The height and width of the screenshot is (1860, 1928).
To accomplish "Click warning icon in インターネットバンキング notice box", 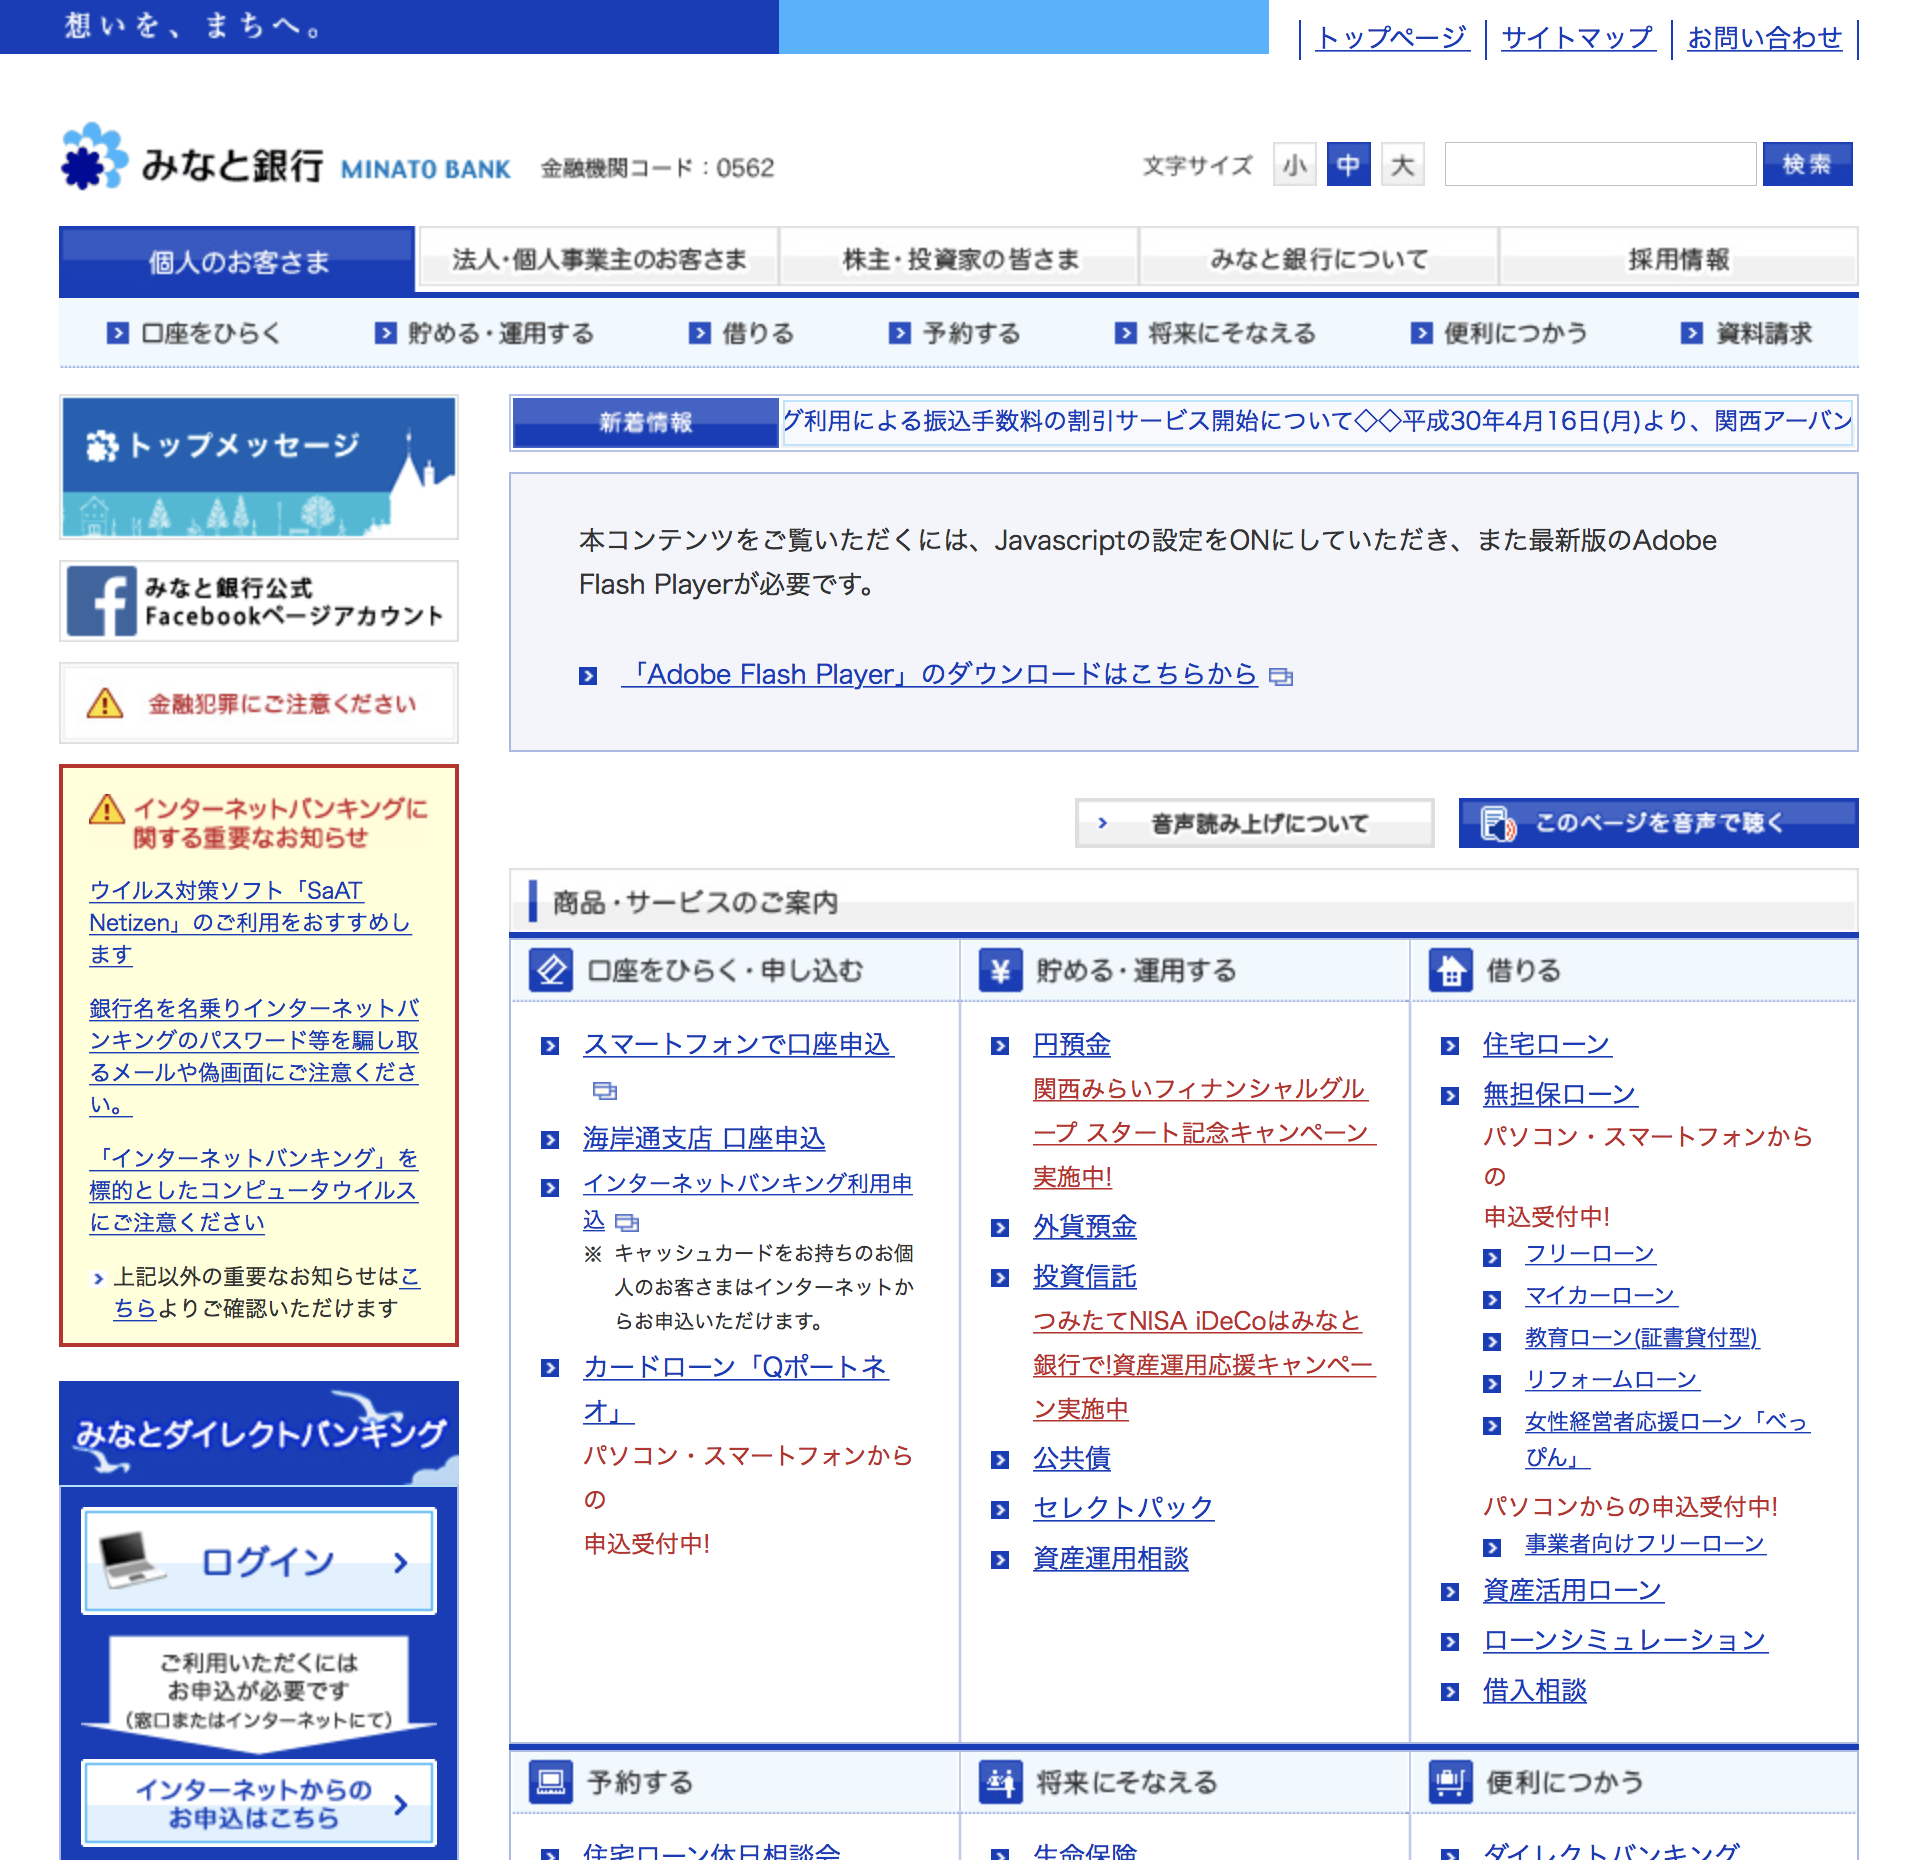I will point(106,809).
